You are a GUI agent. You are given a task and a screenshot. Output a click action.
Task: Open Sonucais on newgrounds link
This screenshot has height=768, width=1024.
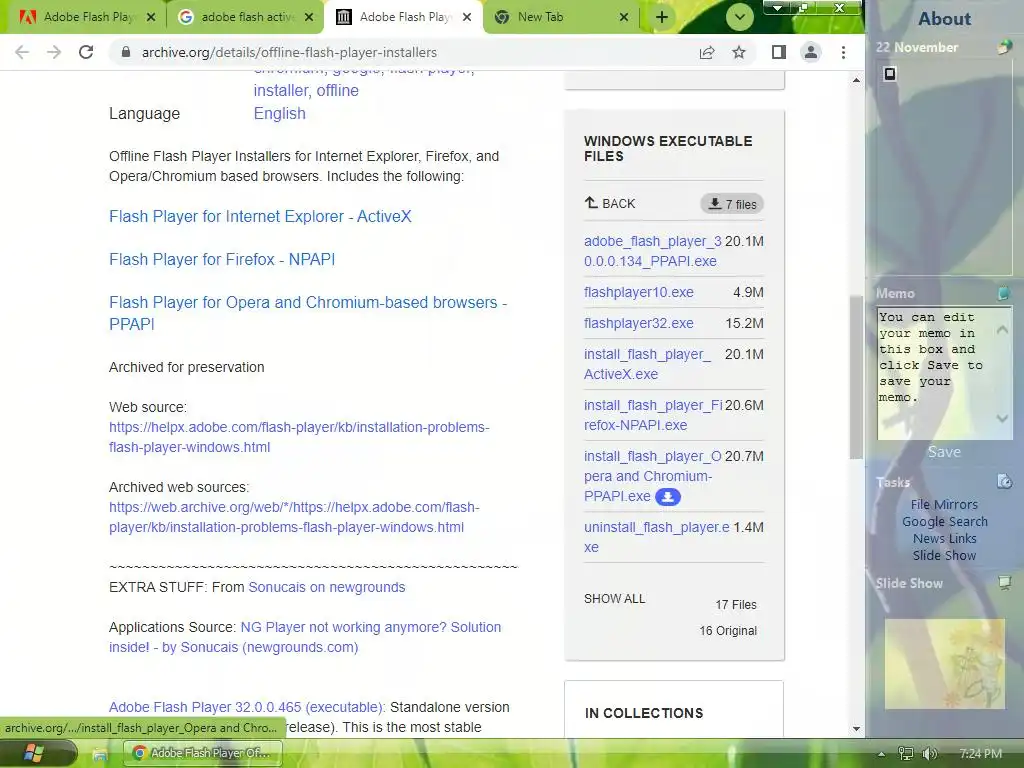click(327, 587)
